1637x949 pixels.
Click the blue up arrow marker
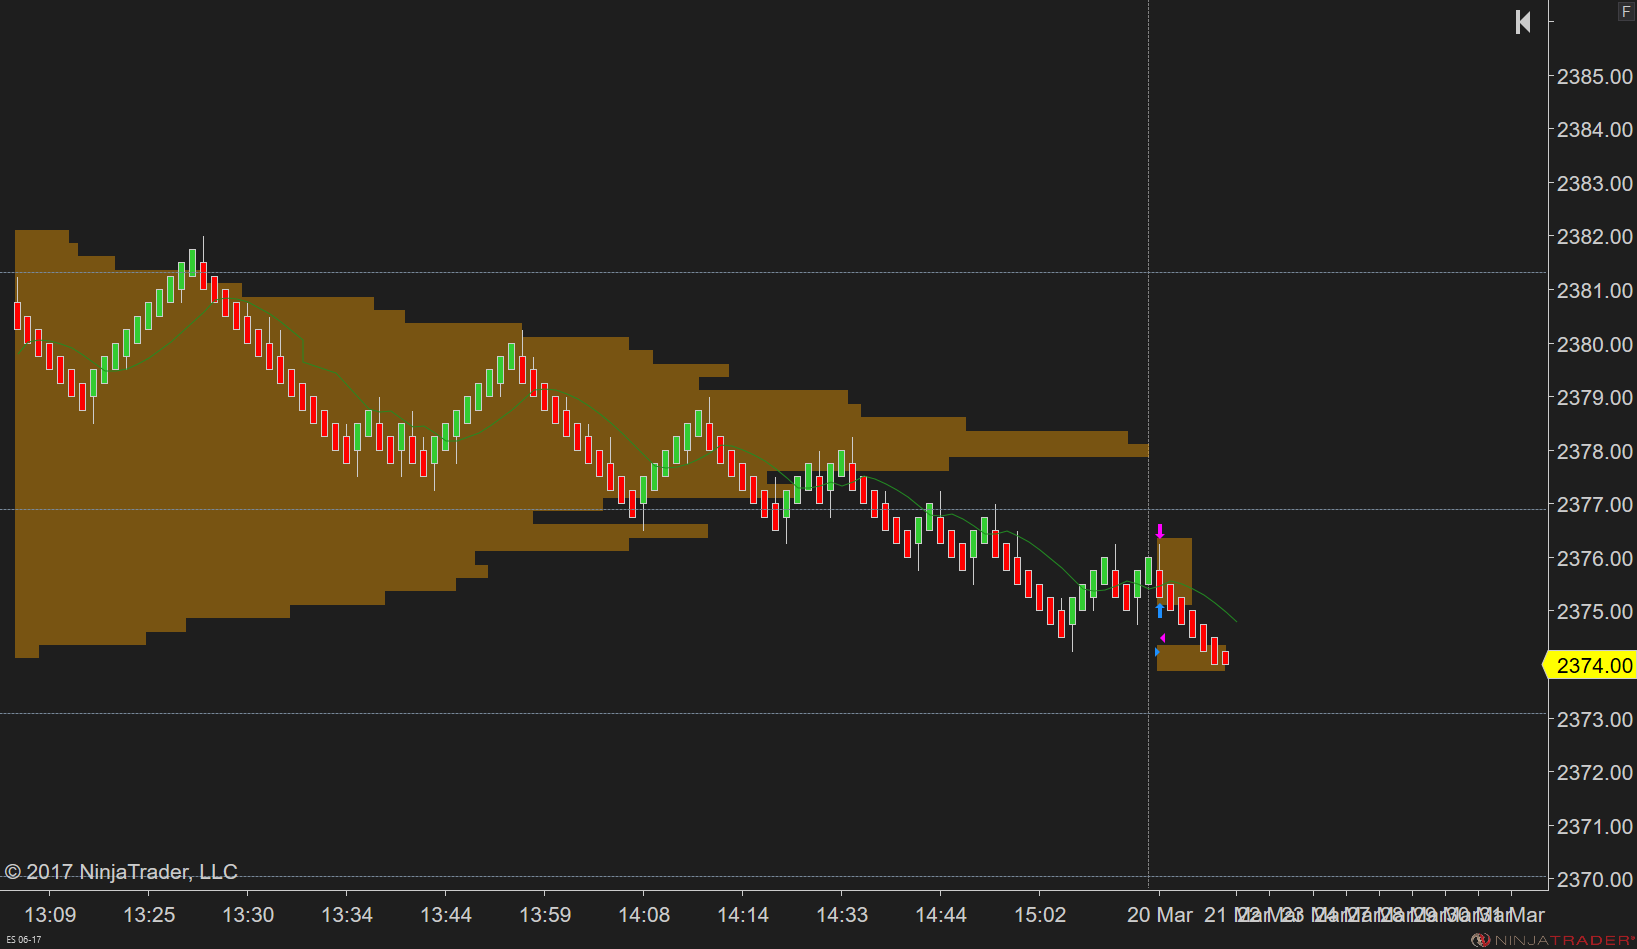(x=1160, y=610)
